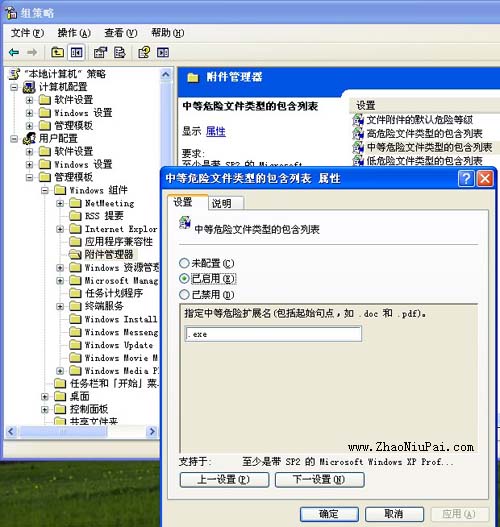
Task: Click the RSS 提要 folder icon
Action: pyautogui.click(x=75, y=216)
